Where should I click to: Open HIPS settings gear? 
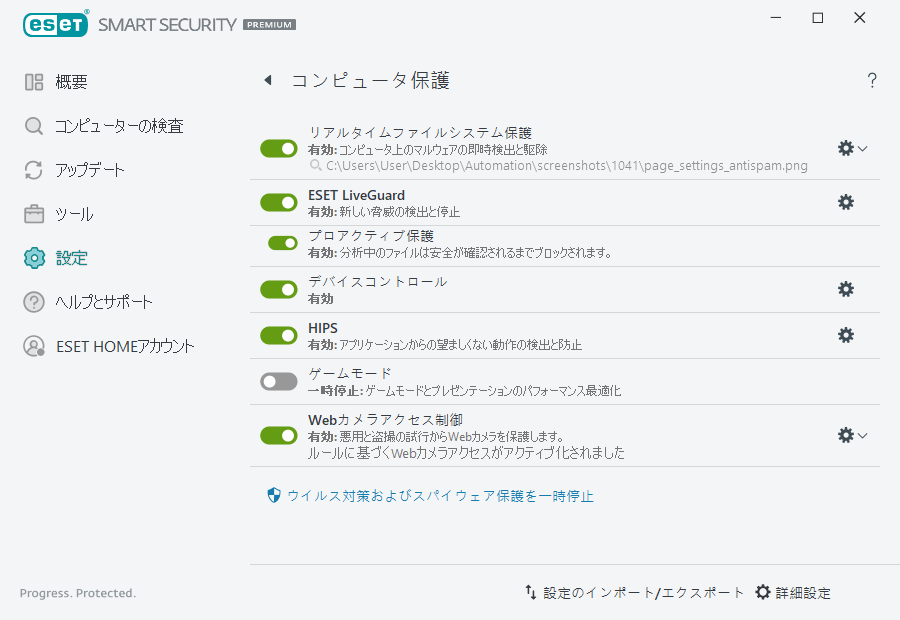(x=846, y=335)
